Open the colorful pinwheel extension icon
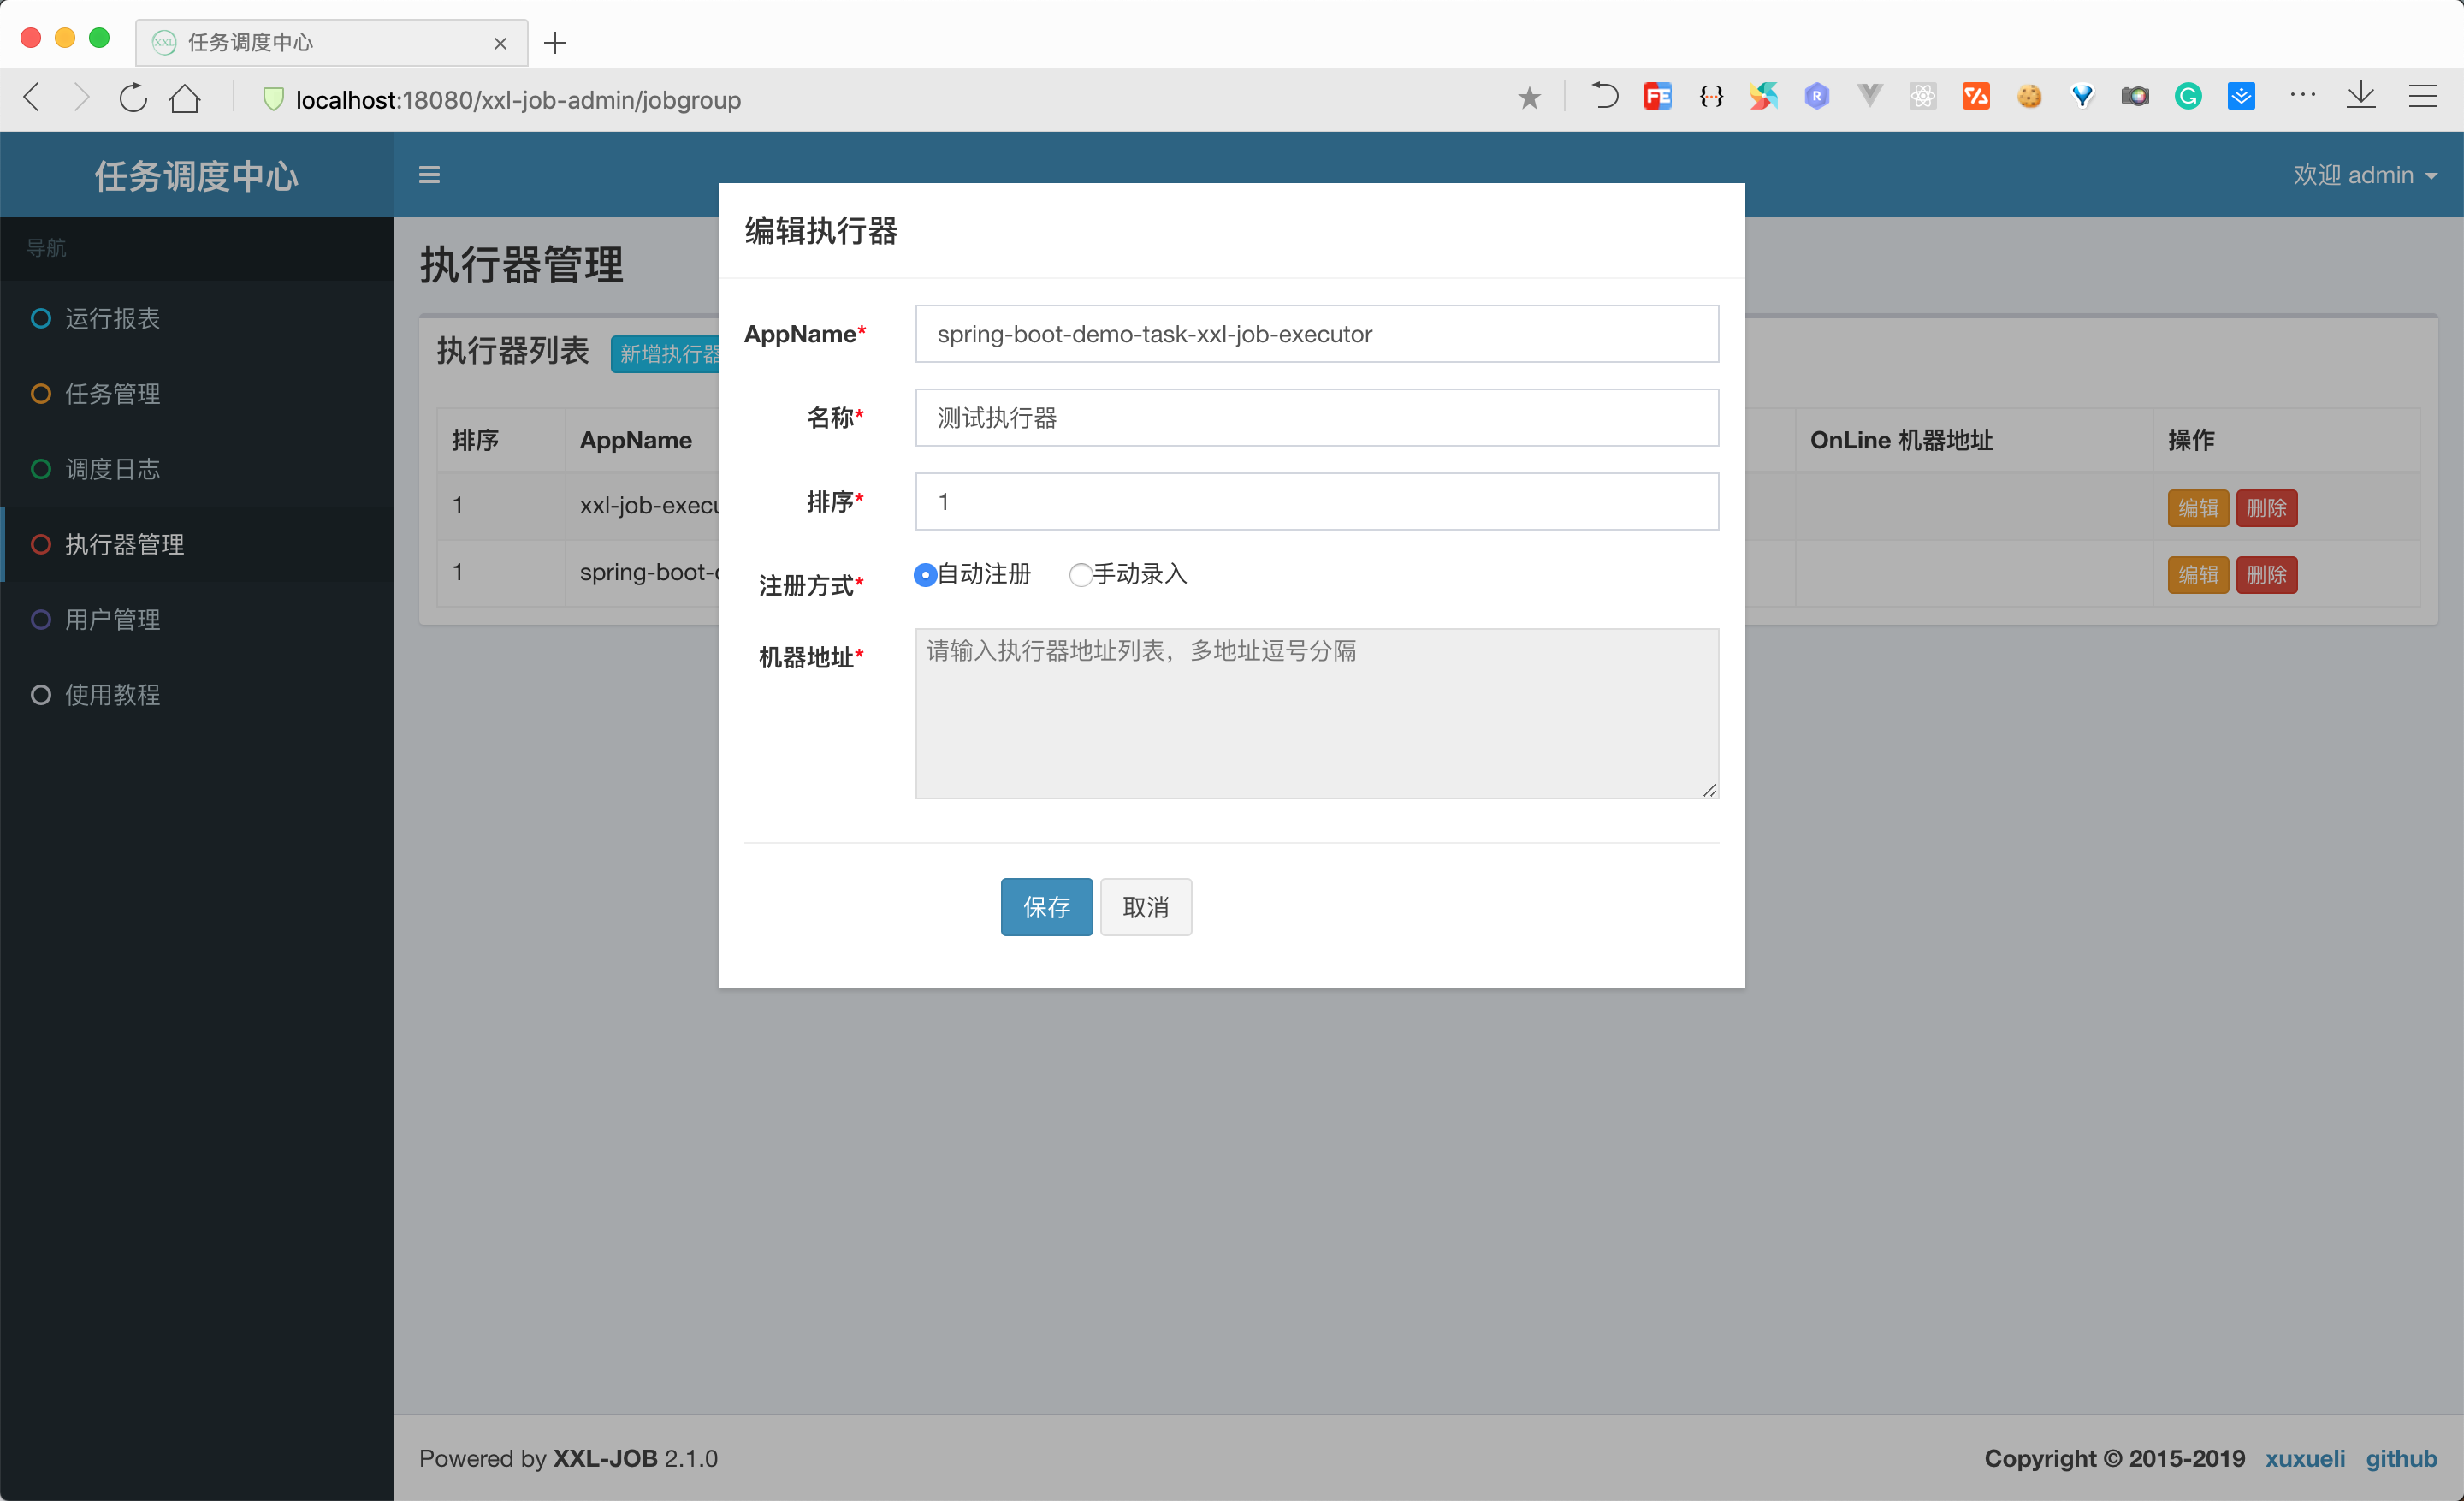2464x1501 pixels. pyautogui.click(x=1764, y=96)
